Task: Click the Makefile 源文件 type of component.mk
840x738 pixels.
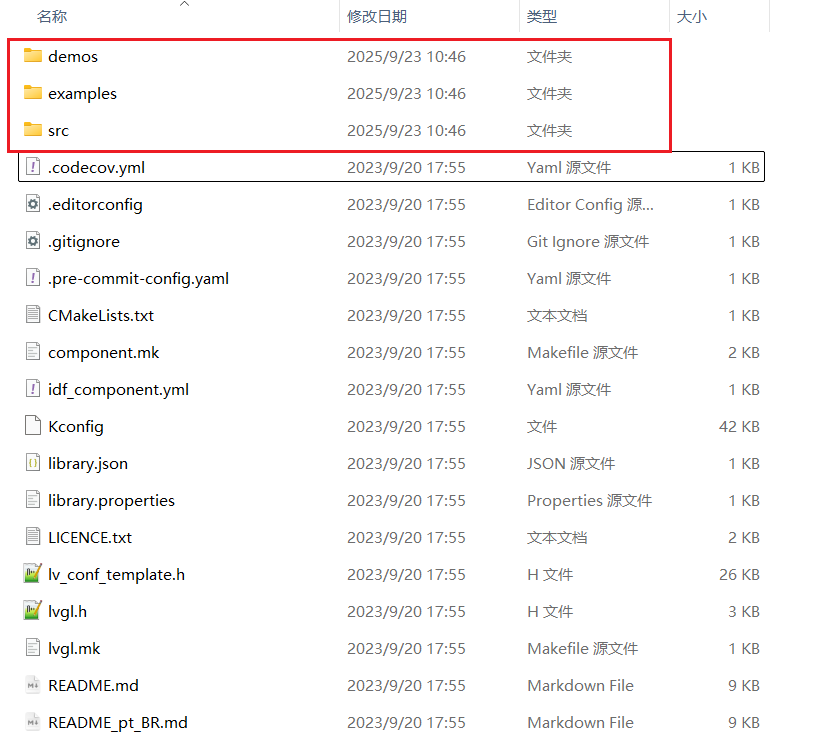Action: (x=582, y=352)
